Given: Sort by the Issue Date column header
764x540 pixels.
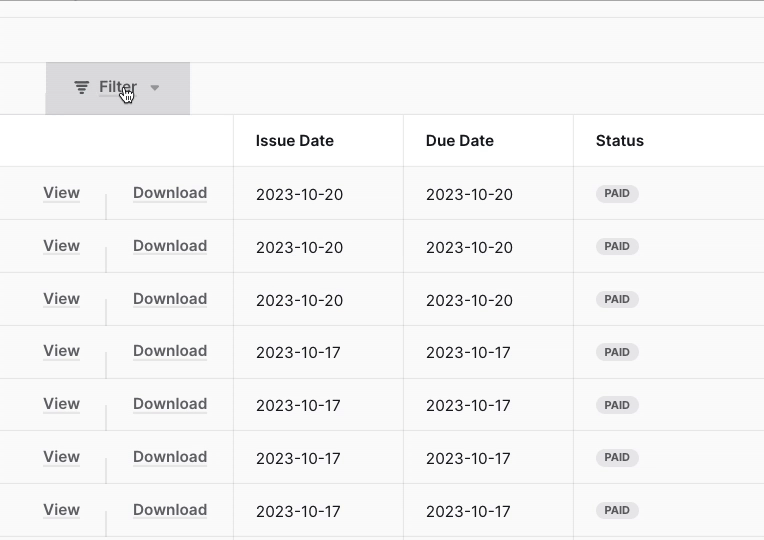Looking at the screenshot, I should tap(295, 141).
